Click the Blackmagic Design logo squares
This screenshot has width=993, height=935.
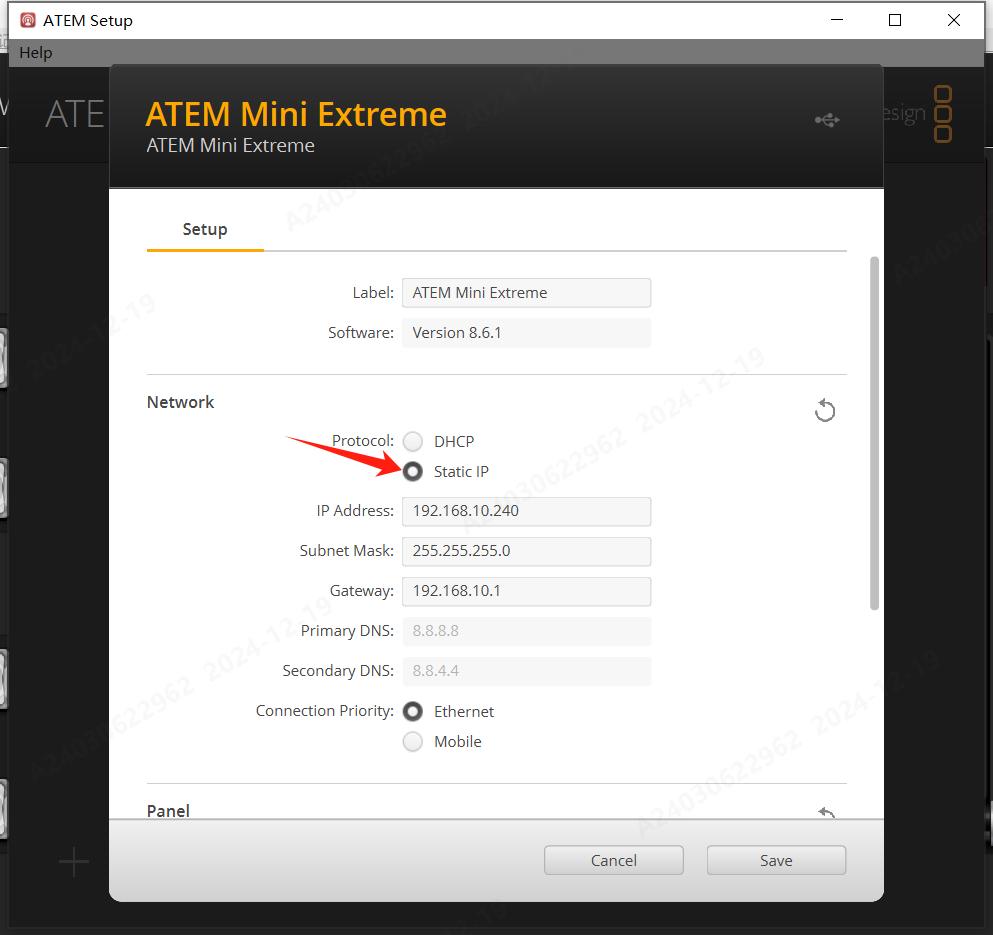[943, 114]
